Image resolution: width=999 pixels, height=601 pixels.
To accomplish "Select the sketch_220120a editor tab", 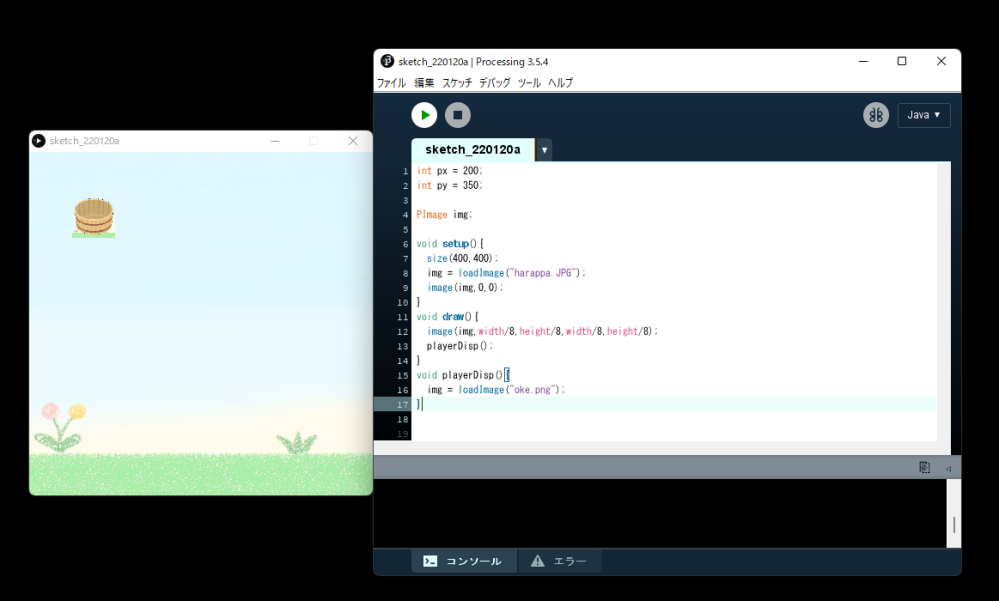I will [x=473, y=150].
